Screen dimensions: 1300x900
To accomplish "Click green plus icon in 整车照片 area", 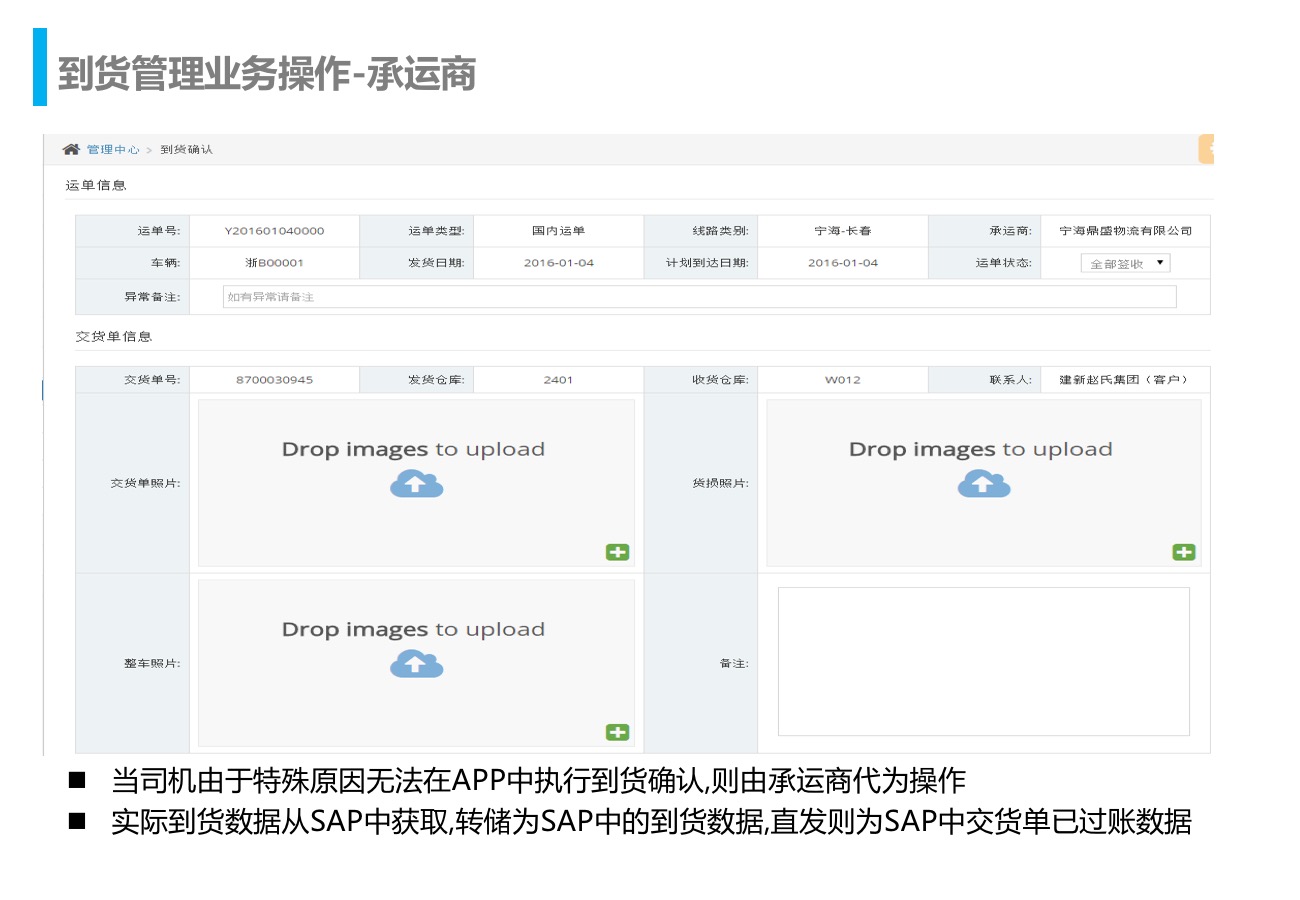I will pyautogui.click(x=617, y=732).
